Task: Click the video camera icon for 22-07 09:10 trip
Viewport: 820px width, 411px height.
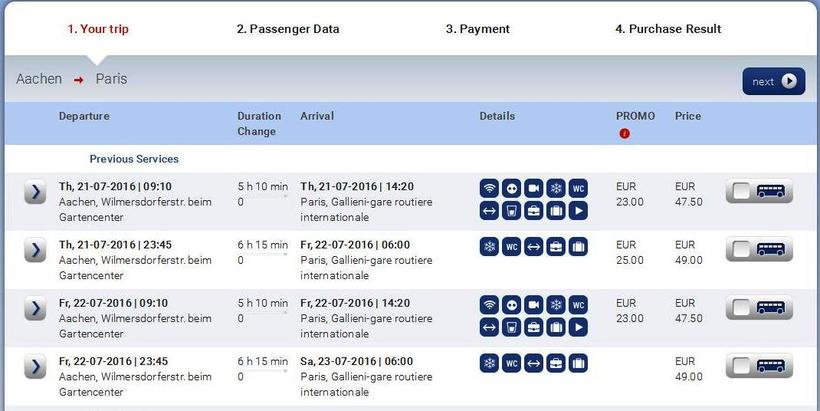Action: click(x=533, y=304)
